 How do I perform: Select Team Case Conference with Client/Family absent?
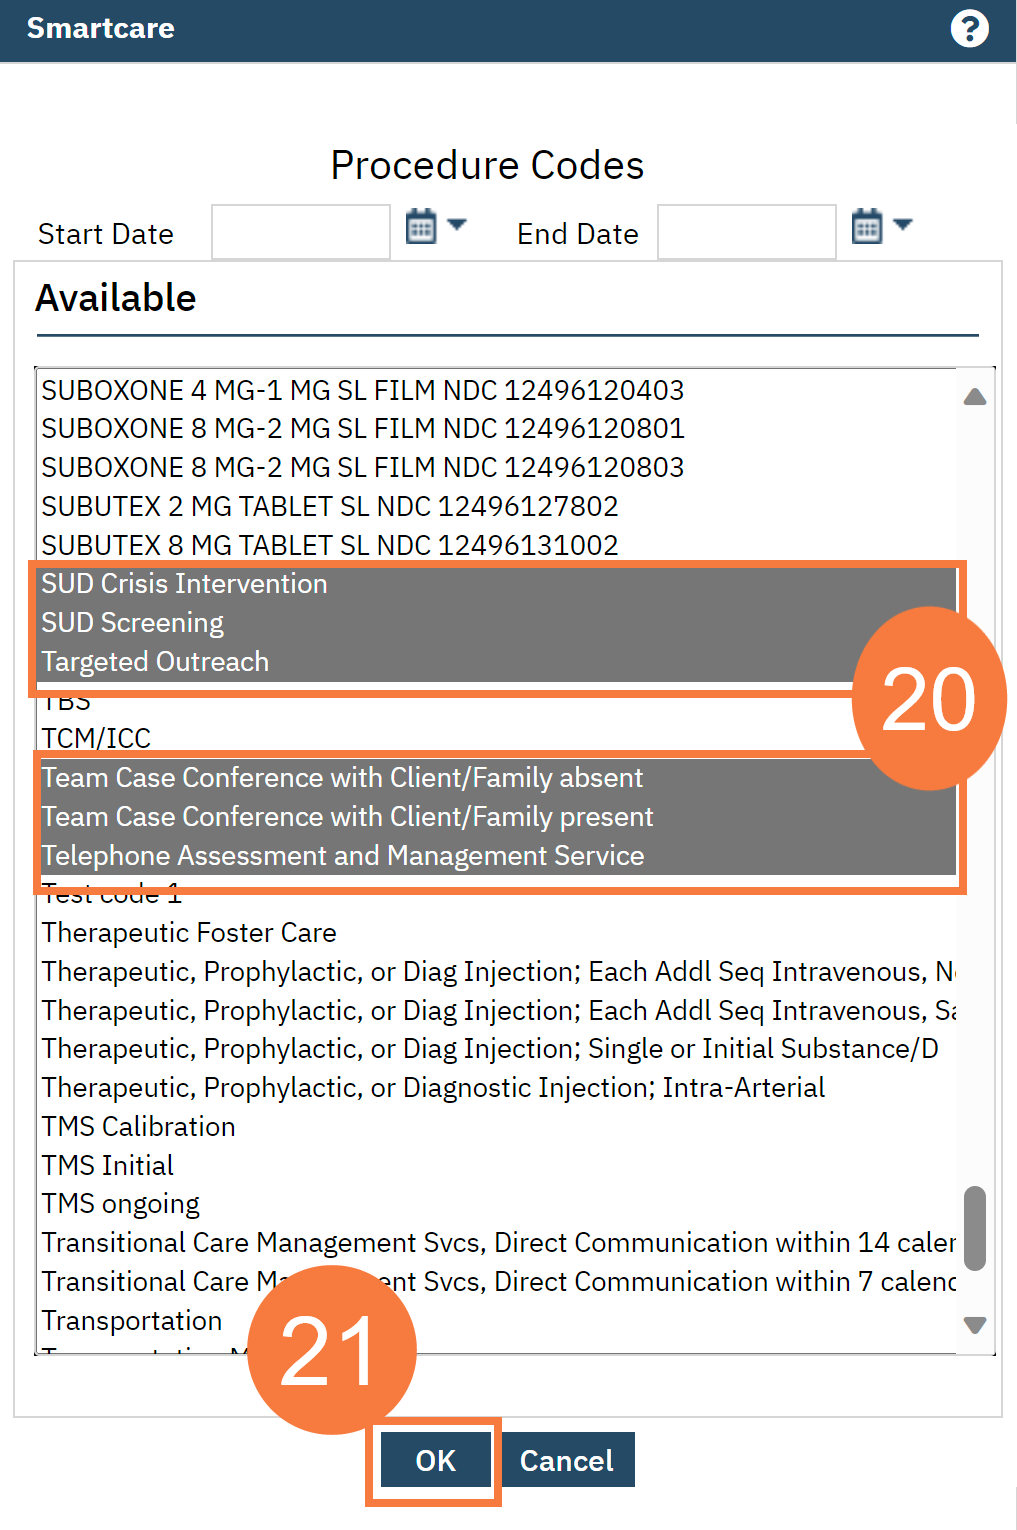342,778
